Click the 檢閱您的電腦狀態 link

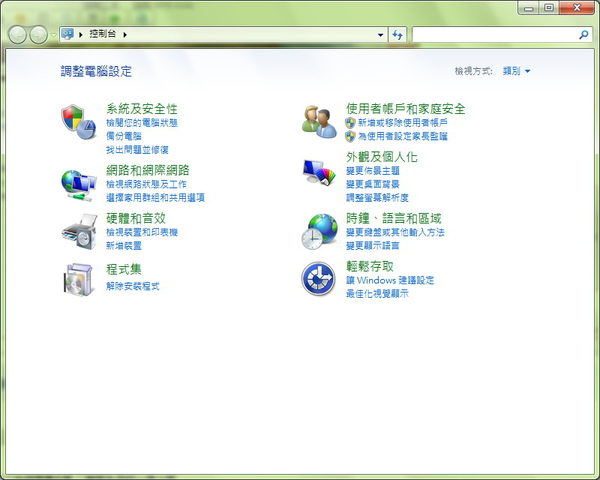pyautogui.click(x=142, y=123)
